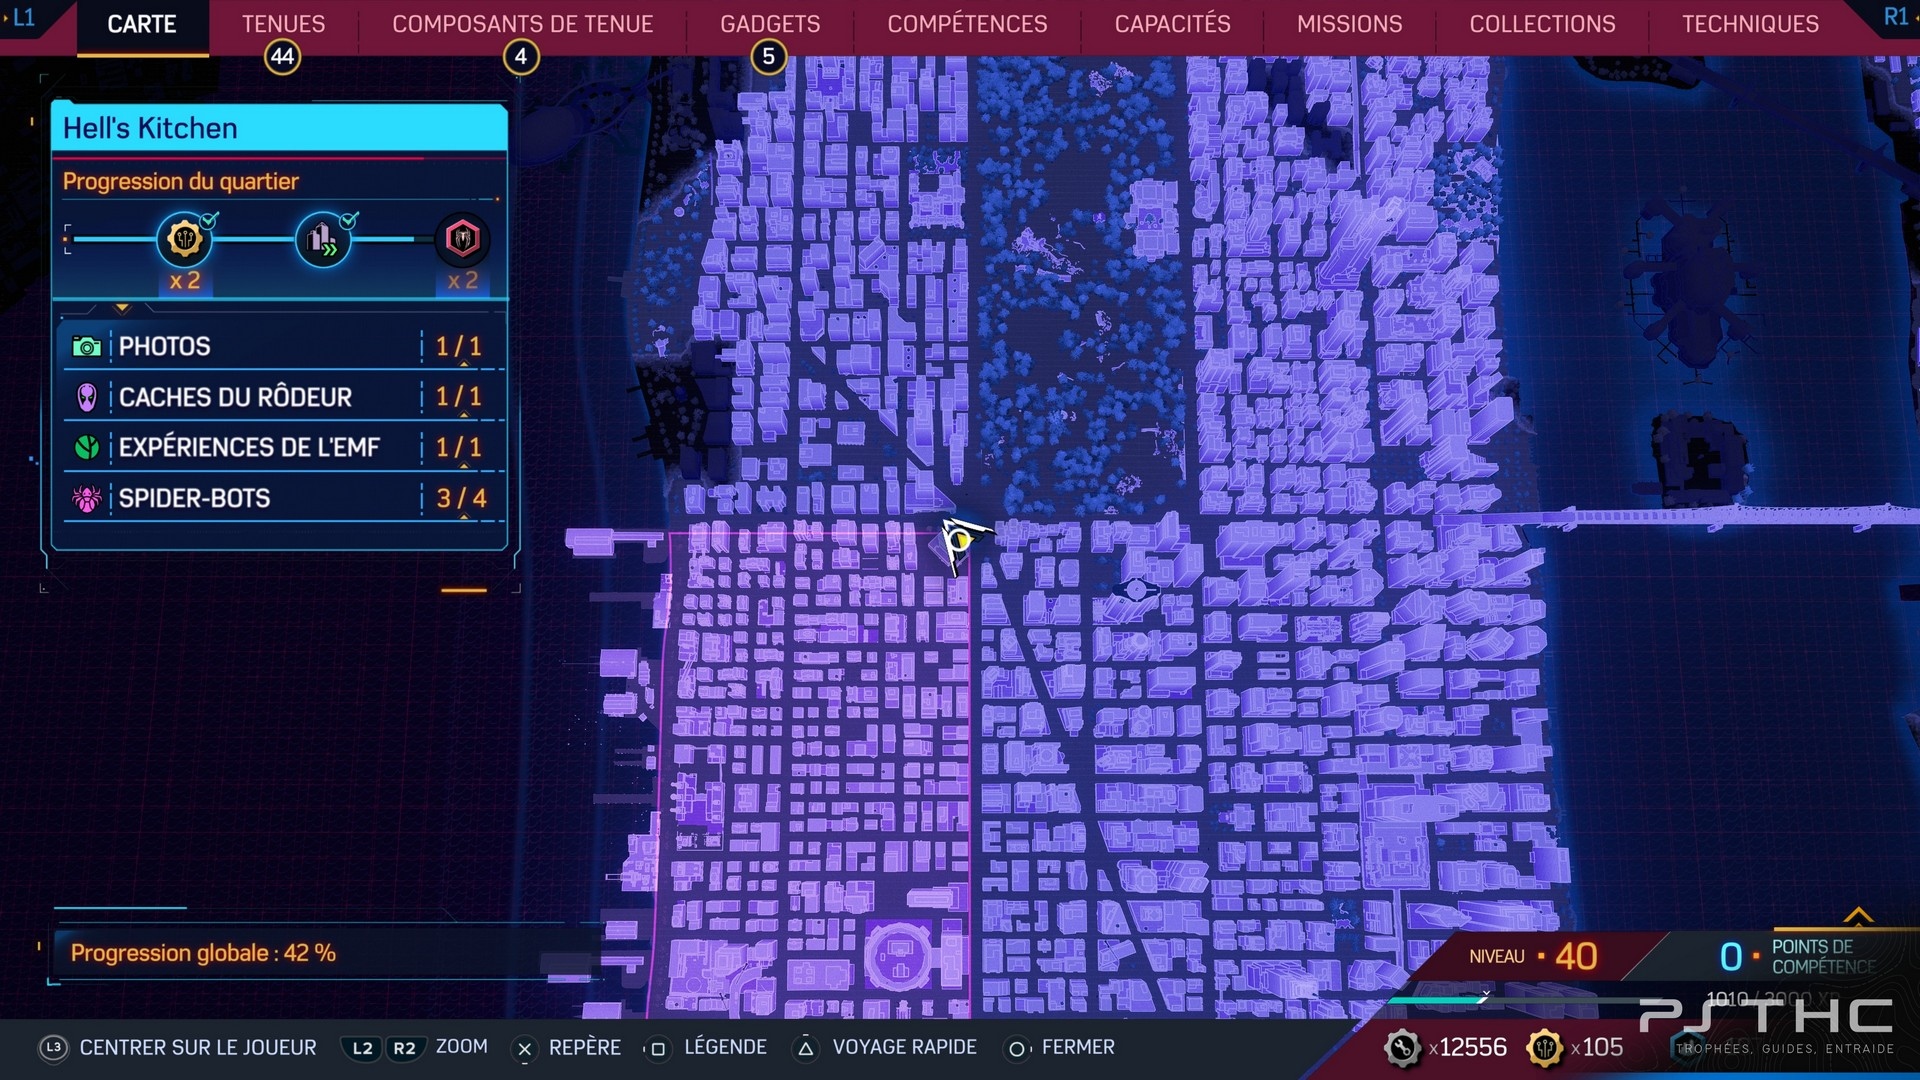1920x1080 pixels.
Task: Open the LÉGENDE prompt
Action: pyautogui.click(x=725, y=1047)
